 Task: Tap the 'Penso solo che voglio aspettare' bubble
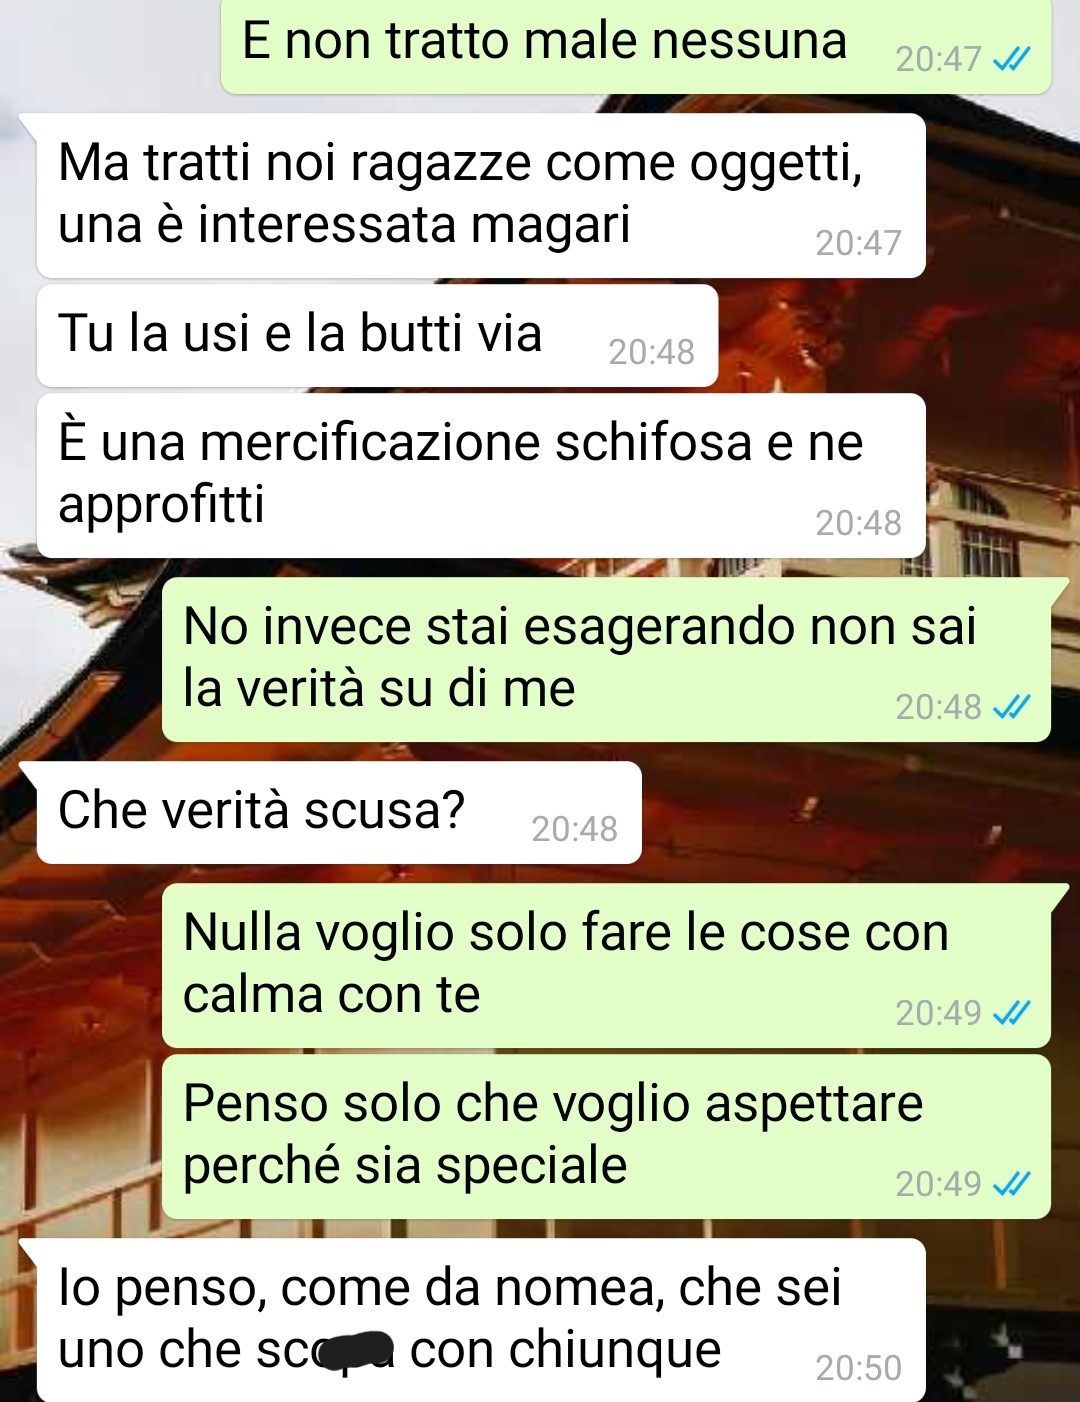(x=606, y=1136)
